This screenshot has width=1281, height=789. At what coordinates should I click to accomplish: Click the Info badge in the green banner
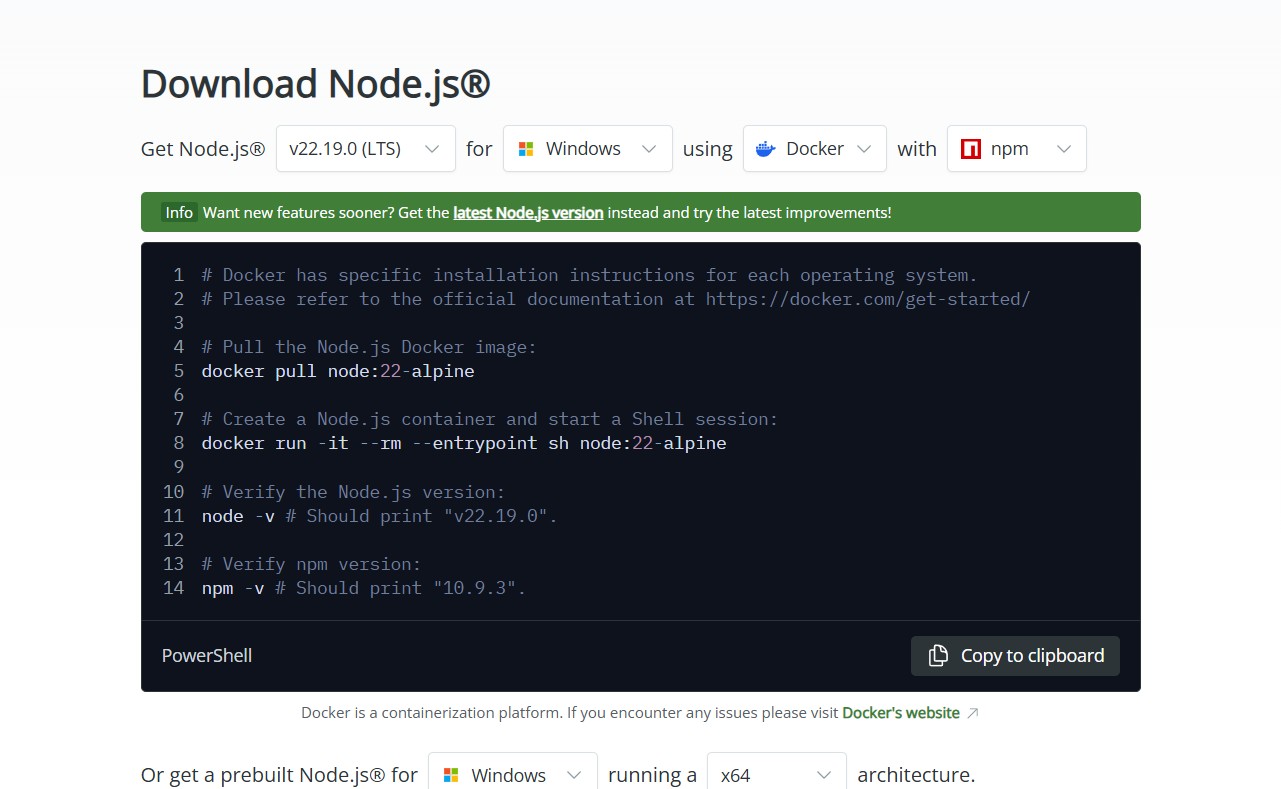[179, 212]
